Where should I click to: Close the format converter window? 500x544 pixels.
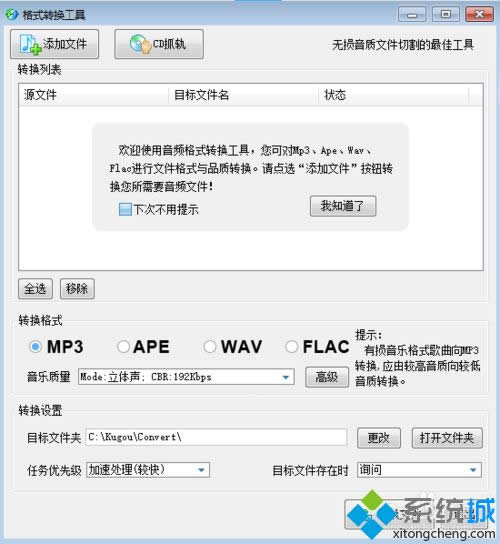tap(479, 14)
